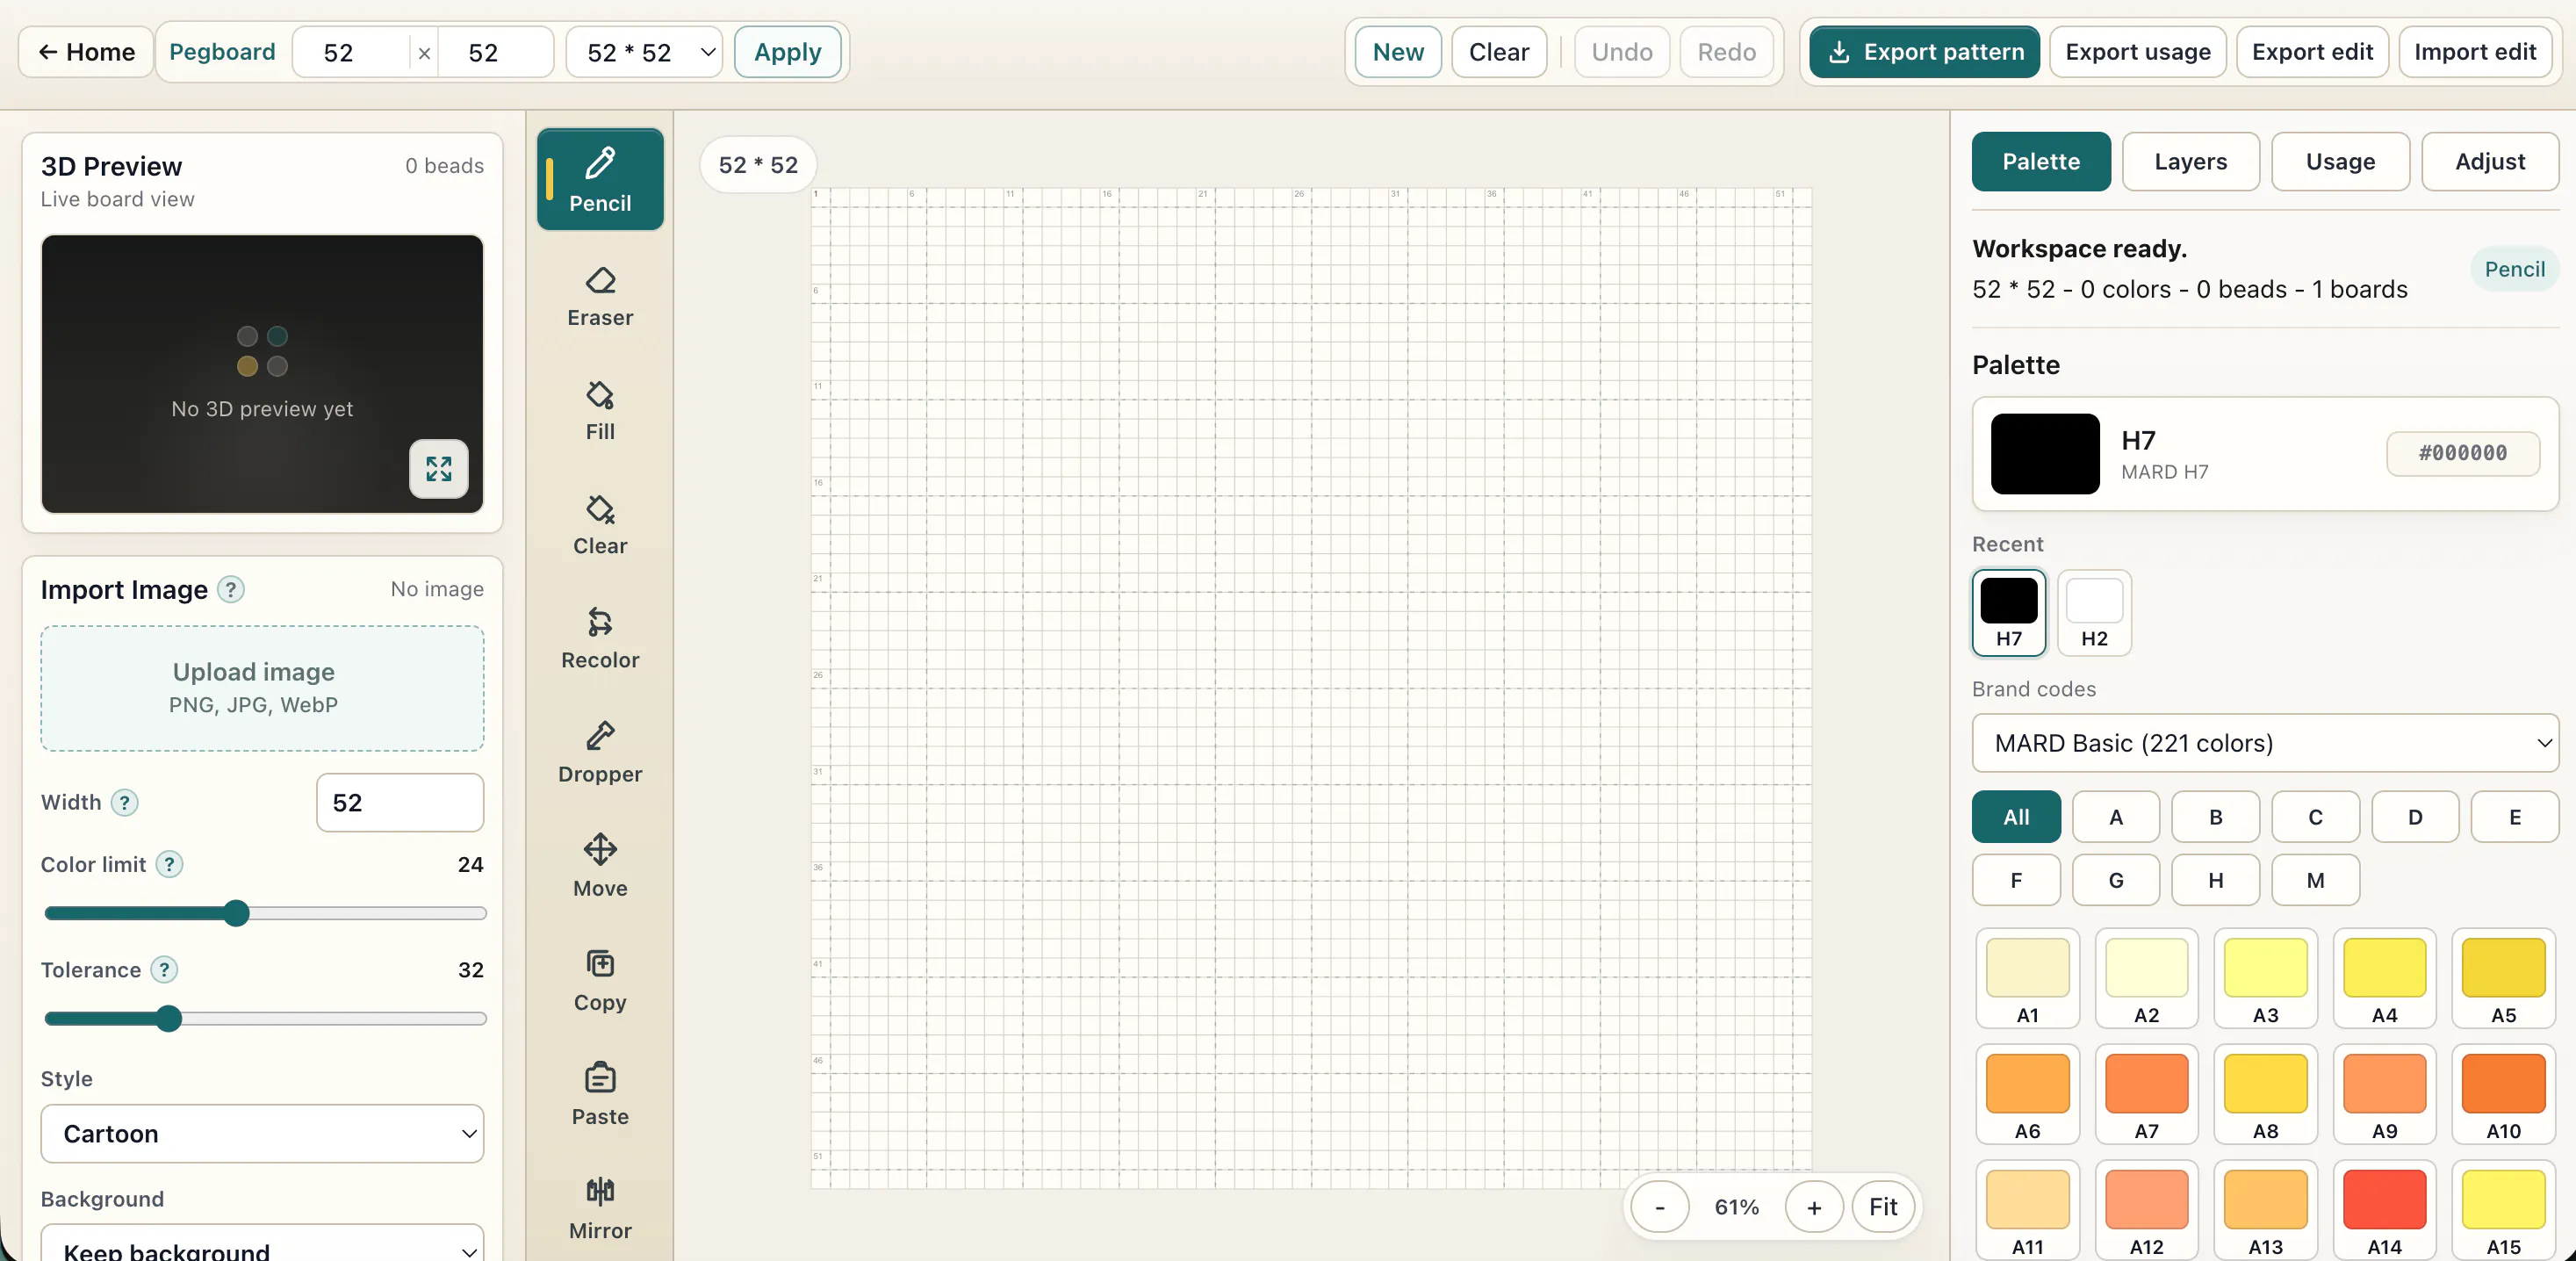Filter palette by group F

tap(2016, 880)
